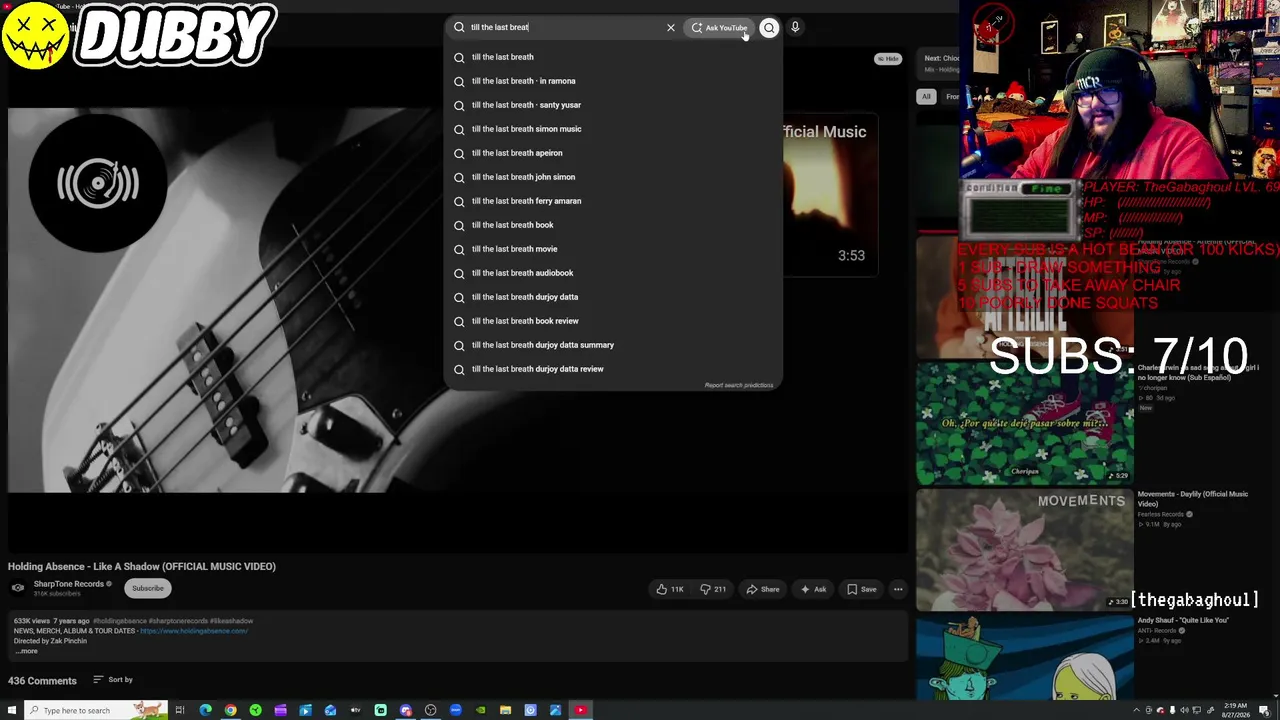Open File Explorer from the taskbar

click(x=505, y=710)
